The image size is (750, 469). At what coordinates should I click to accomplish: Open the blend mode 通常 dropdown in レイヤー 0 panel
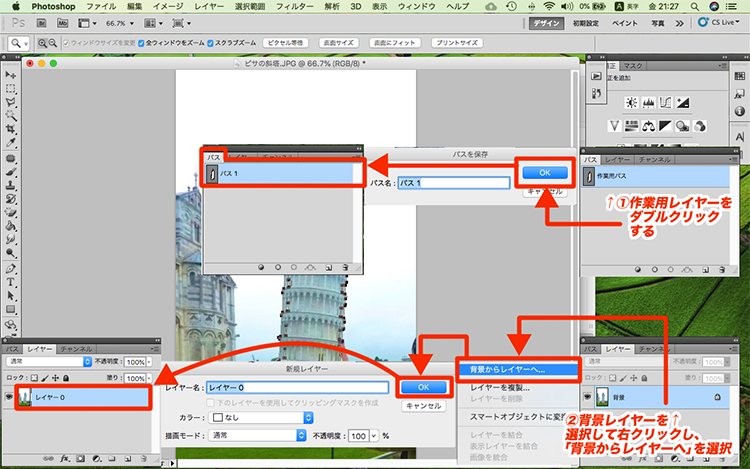click(x=48, y=361)
